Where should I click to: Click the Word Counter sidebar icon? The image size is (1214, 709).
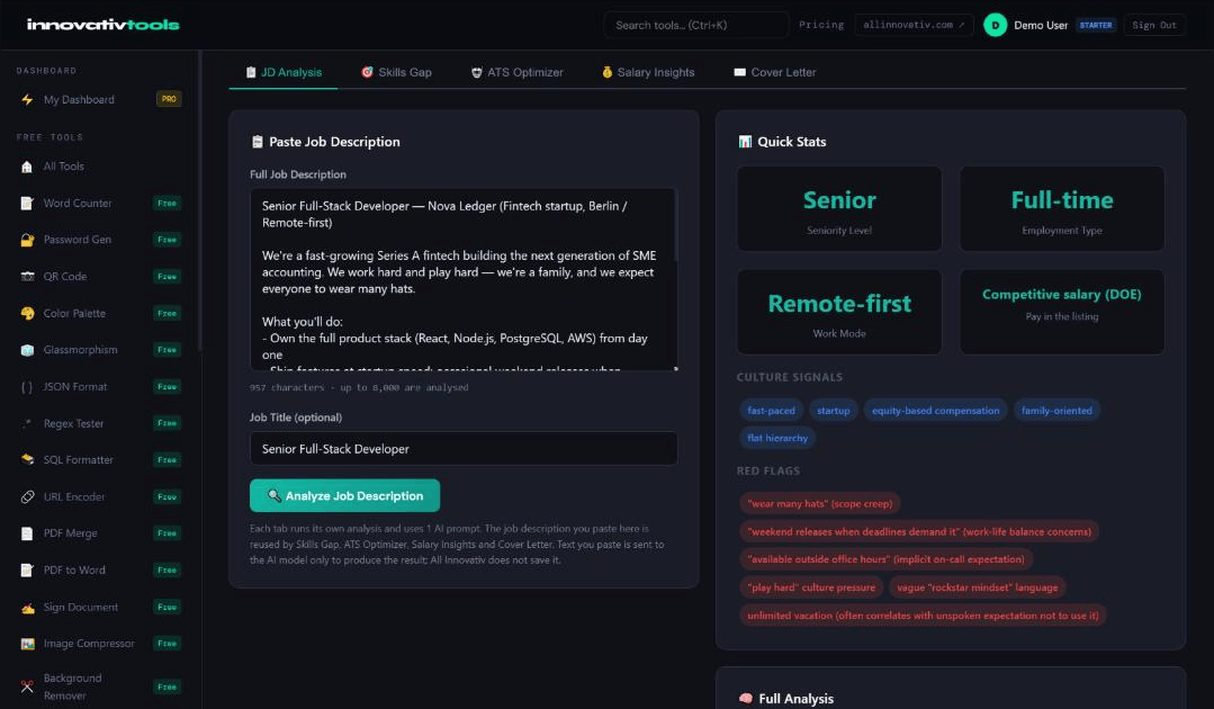click(x=27, y=203)
